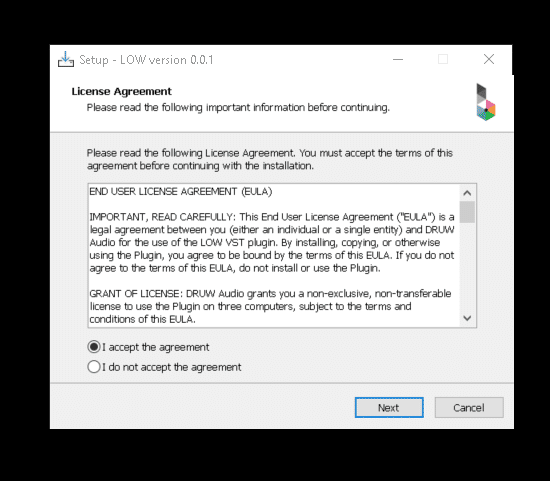This screenshot has height=481, width=550.
Task: Click the license scroll down arrow
Action: (467, 318)
